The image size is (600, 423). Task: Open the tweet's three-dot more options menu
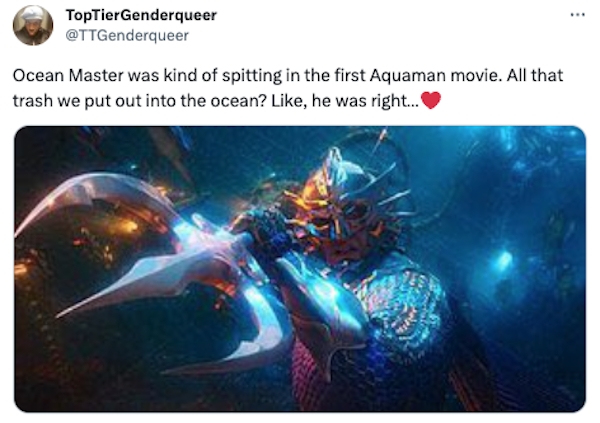(577, 15)
